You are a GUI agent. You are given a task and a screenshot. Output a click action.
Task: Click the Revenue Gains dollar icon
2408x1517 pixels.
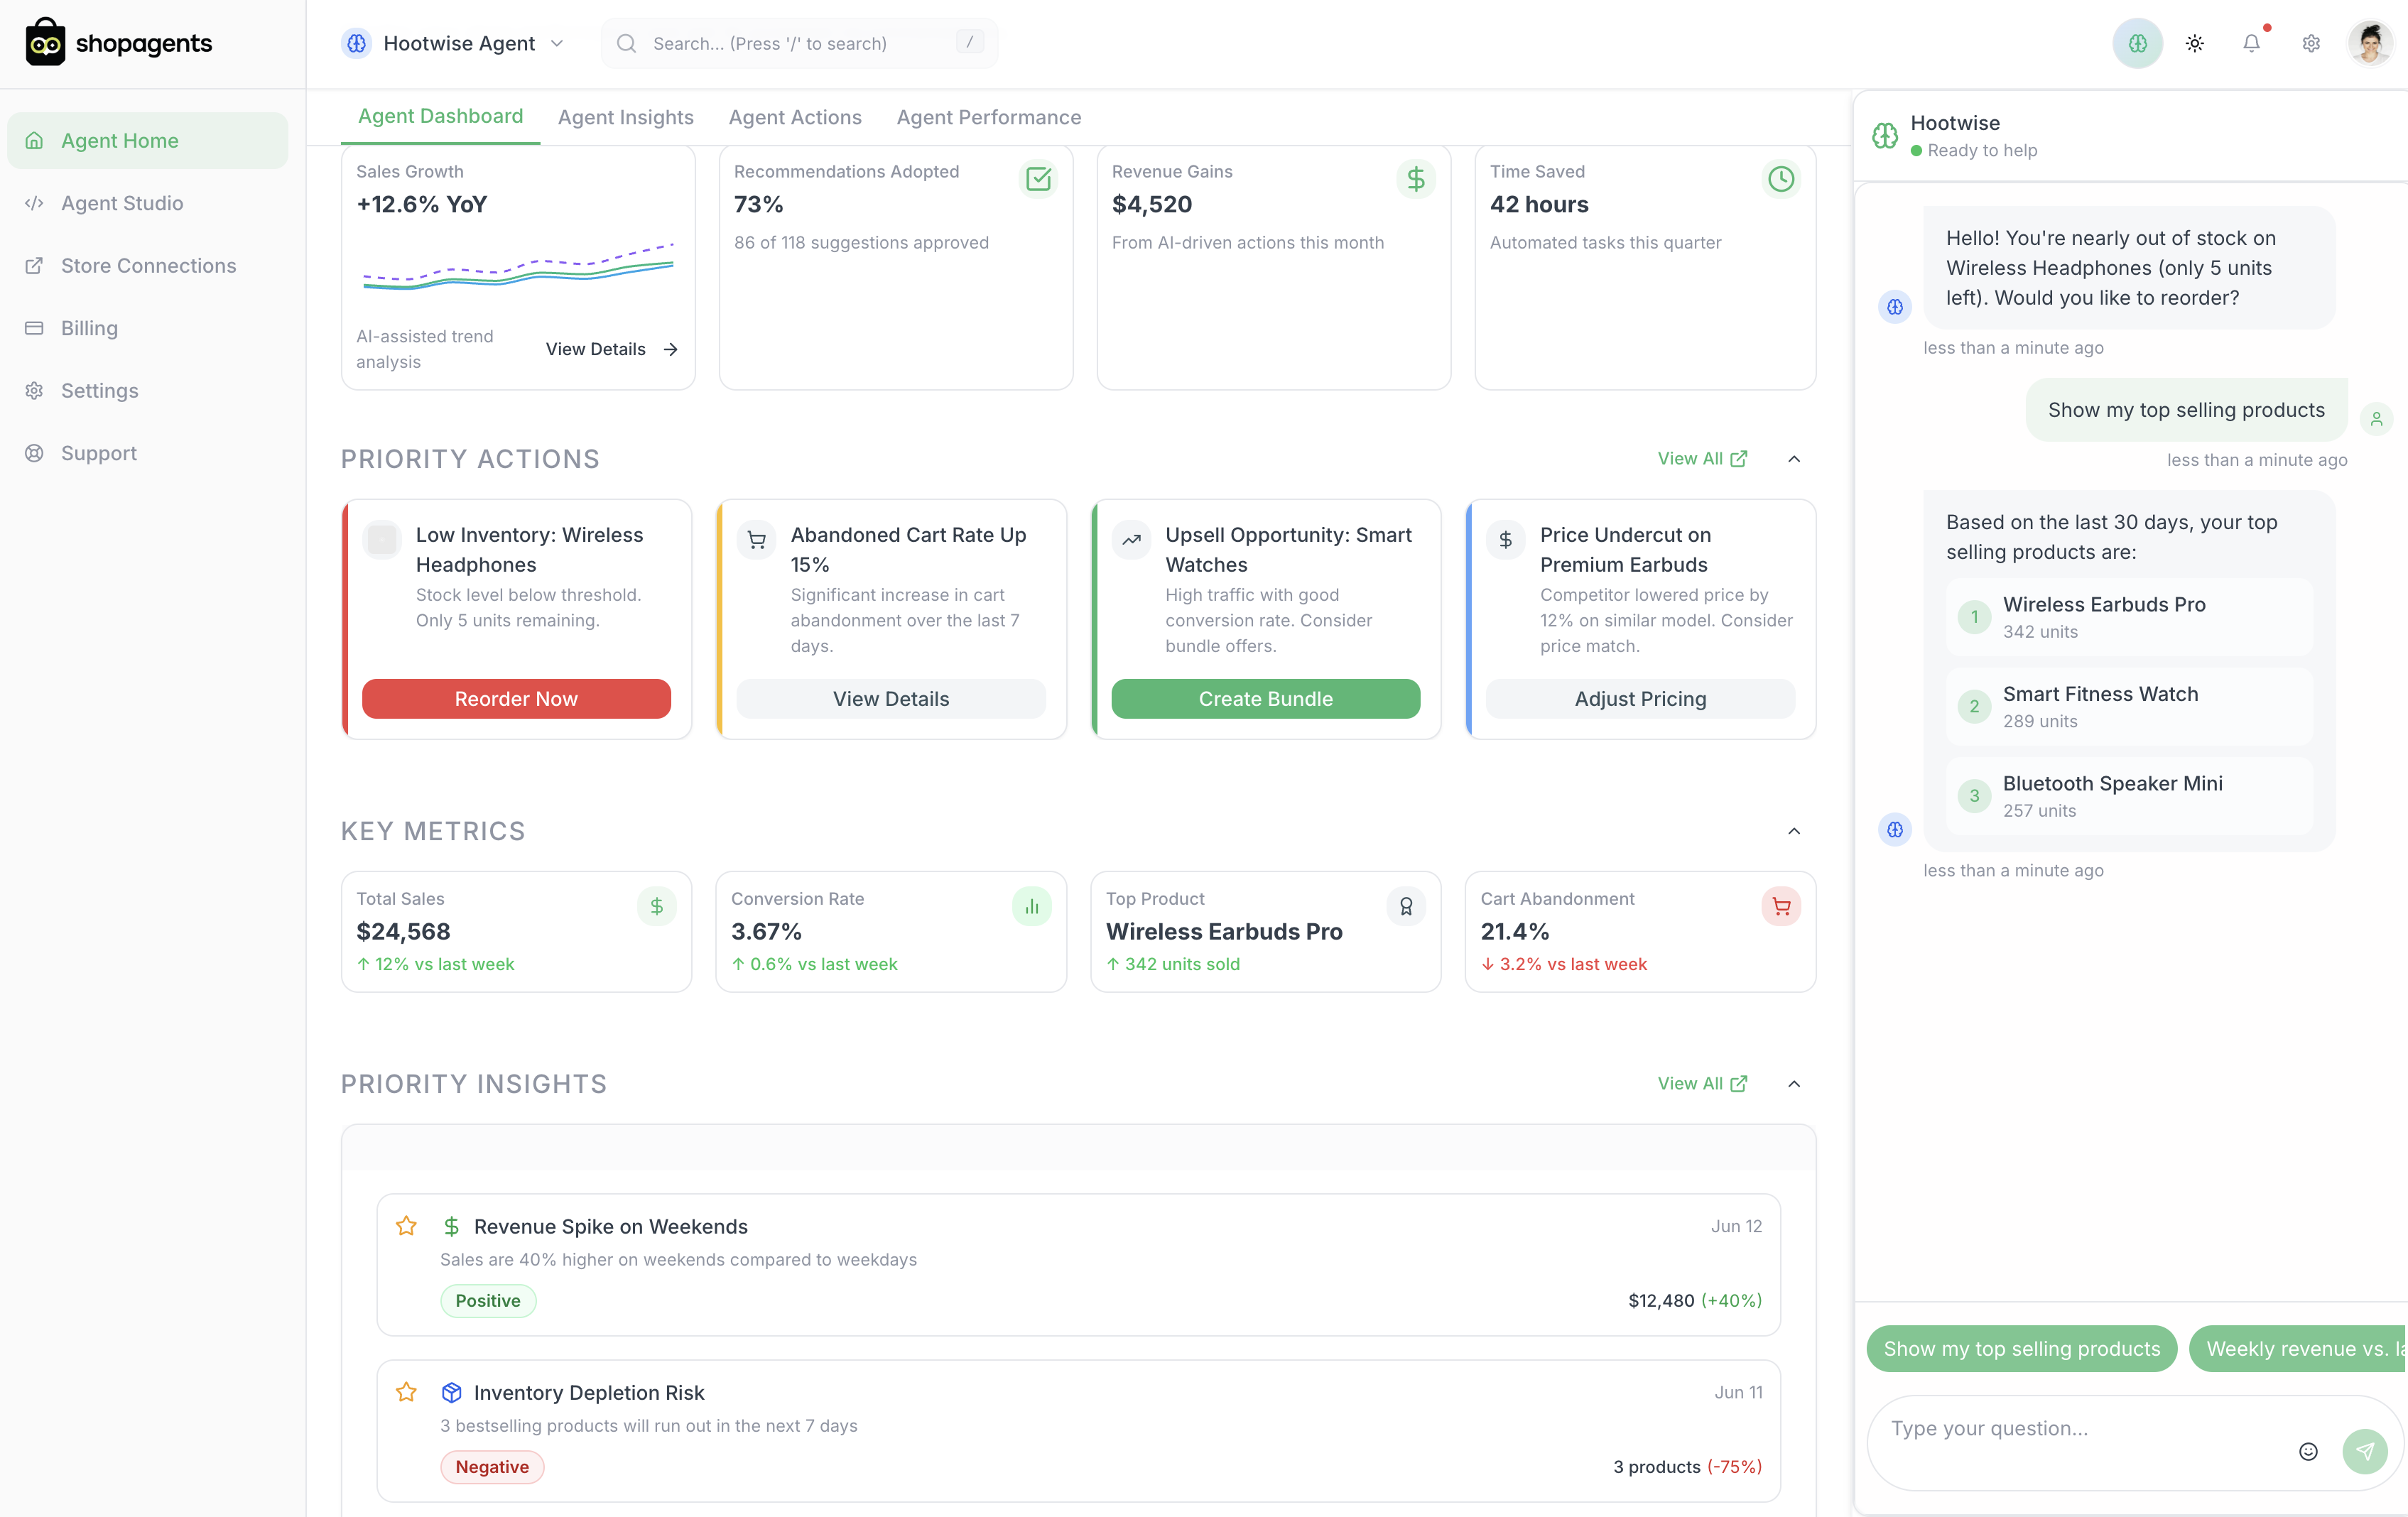1416,179
